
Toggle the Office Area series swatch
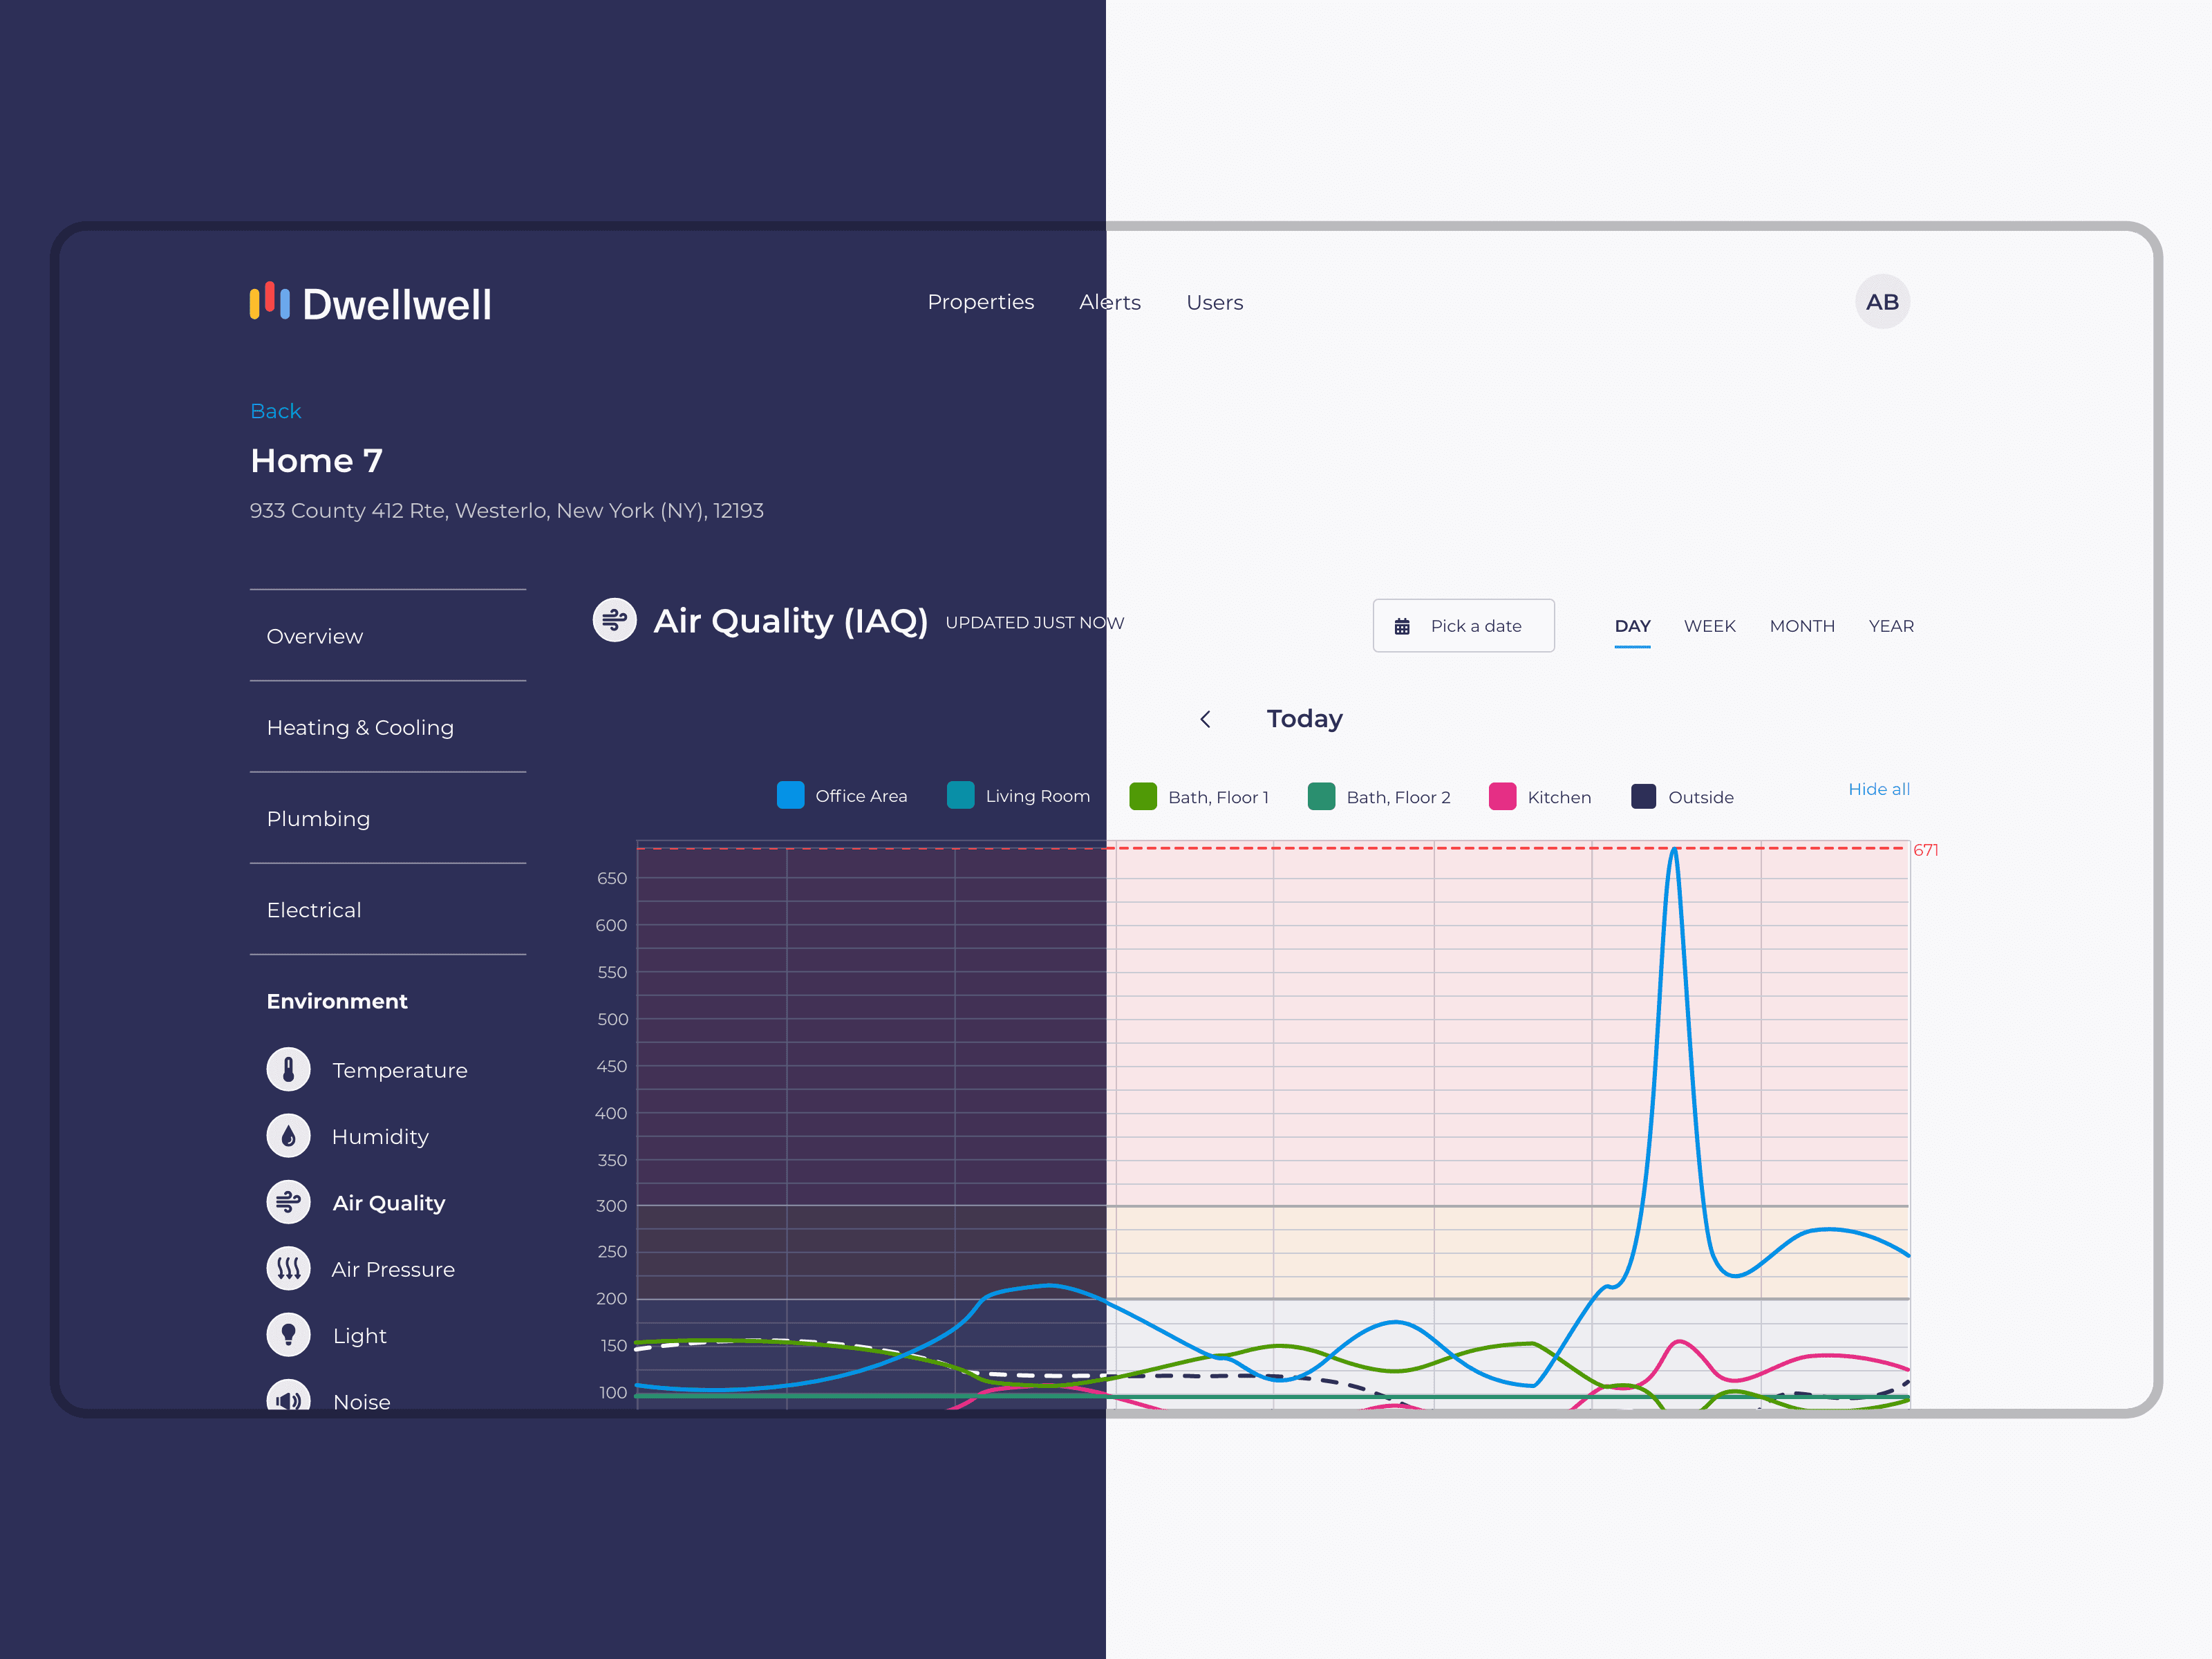pyautogui.click(x=790, y=795)
